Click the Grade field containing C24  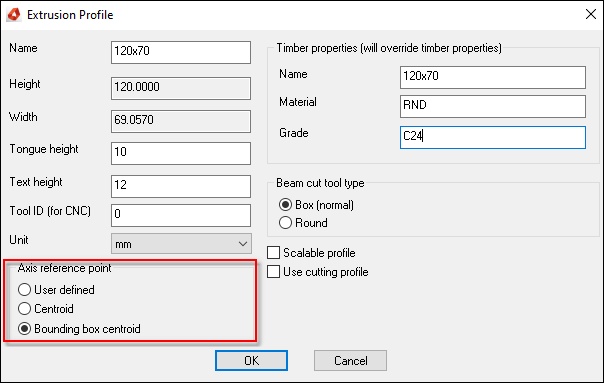click(x=493, y=138)
